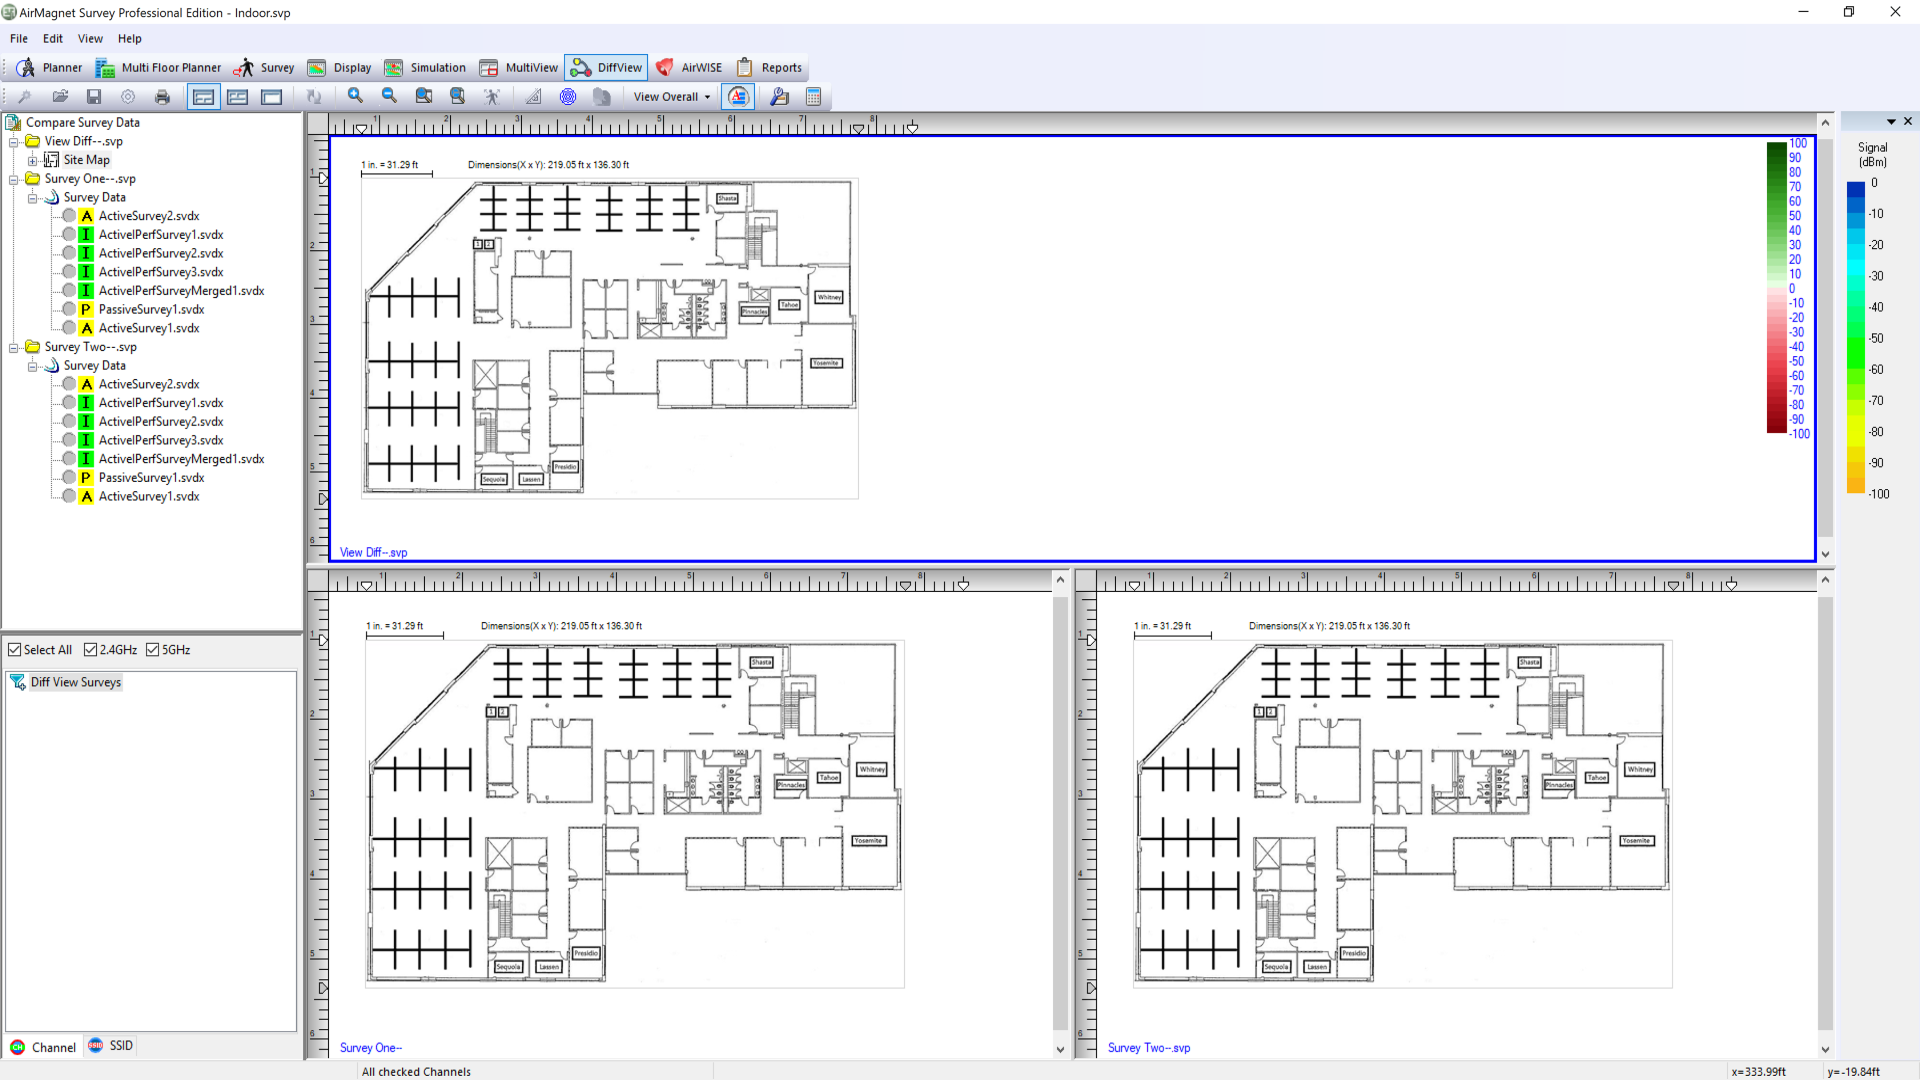Click the Print toolbar icon
The height and width of the screenshot is (1080, 1920).
[x=162, y=96]
